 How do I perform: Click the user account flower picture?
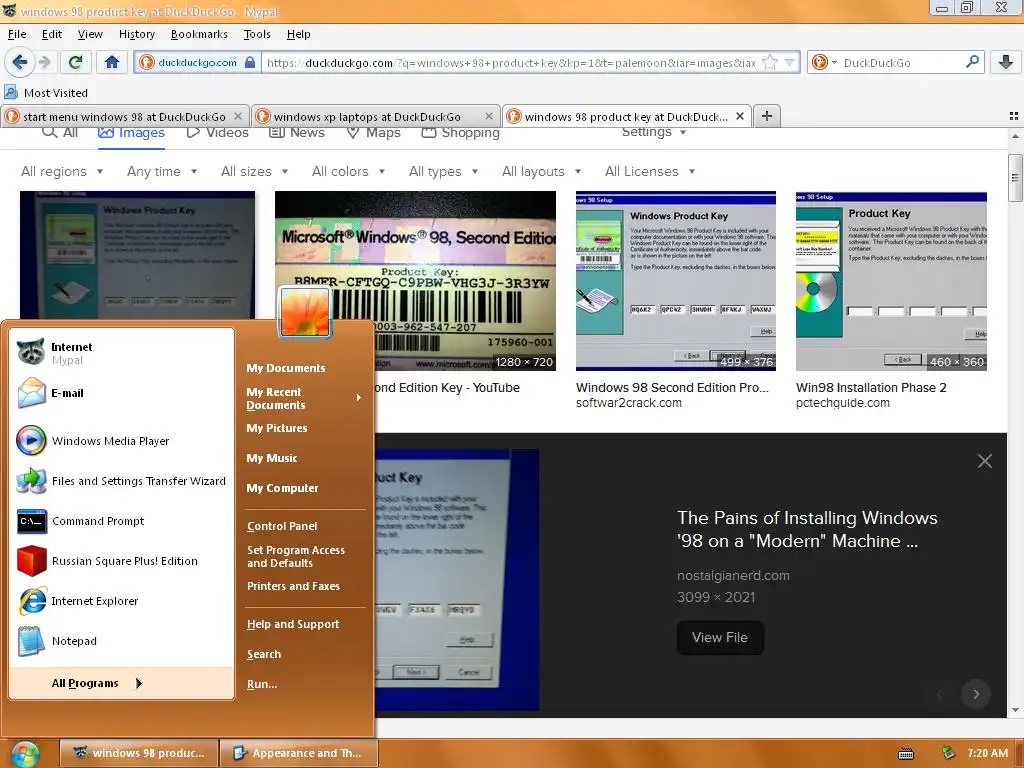pos(305,312)
